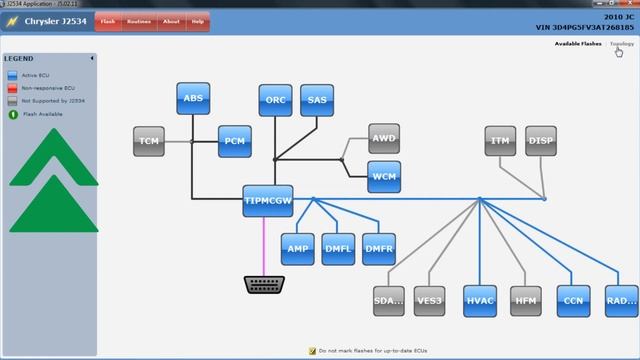Click the Chrysler J2534 lightning logo
This screenshot has height=360, width=640.
[x=12, y=21]
